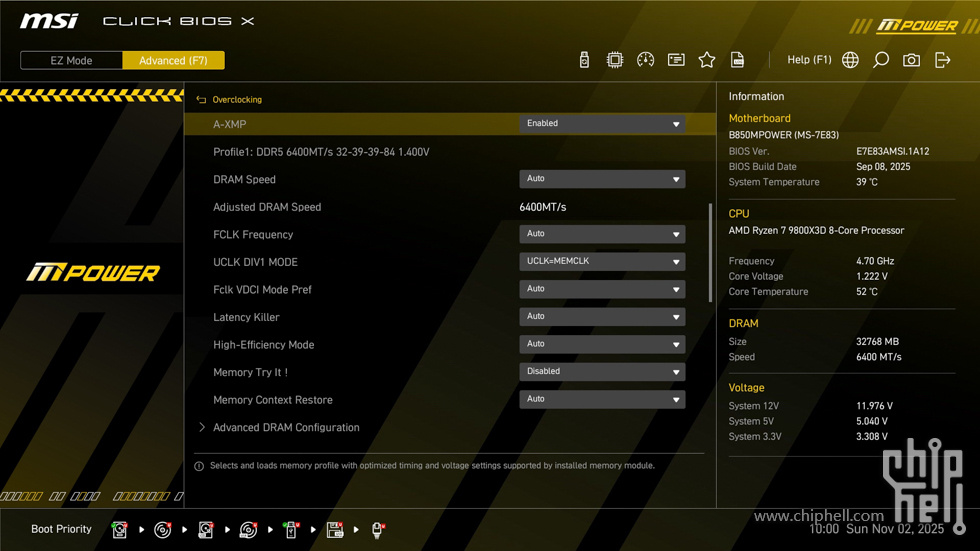Open Memory Try It ! Disabled dropdown
Viewport: 980px width, 551px height.
[602, 371]
